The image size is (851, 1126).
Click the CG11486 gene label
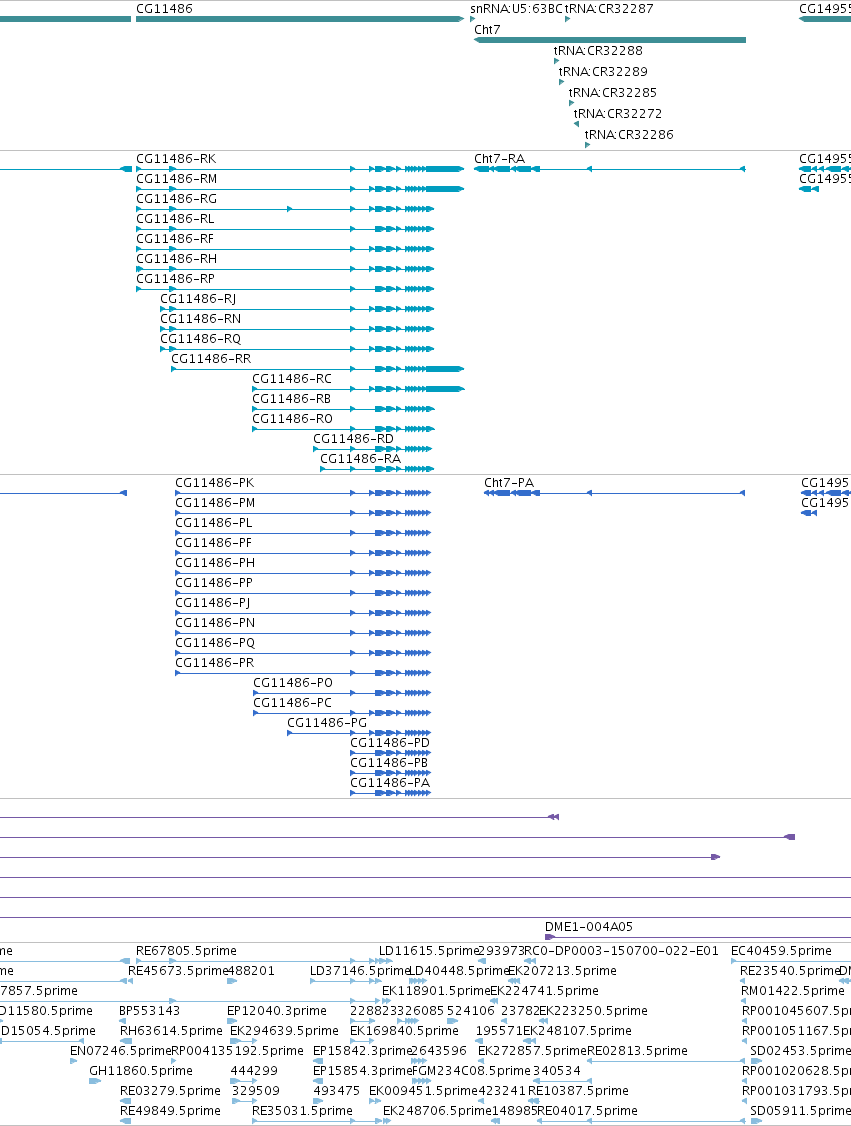point(164,9)
